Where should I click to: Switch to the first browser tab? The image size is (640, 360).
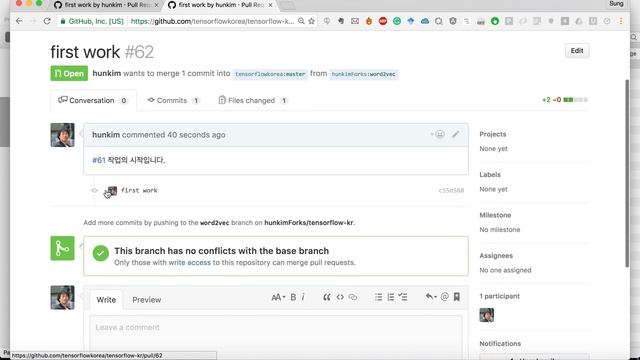[107, 5]
